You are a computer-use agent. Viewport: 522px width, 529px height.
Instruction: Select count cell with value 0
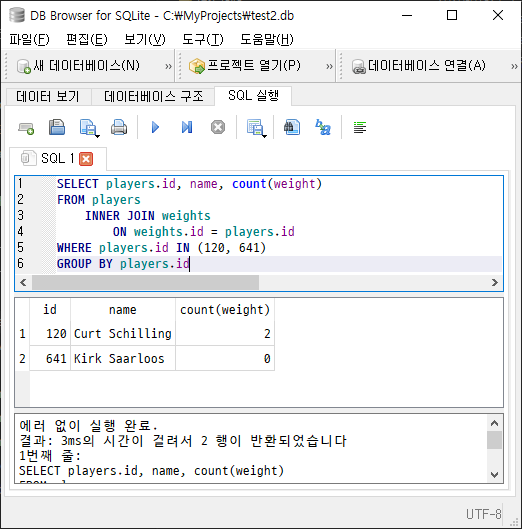225,358
